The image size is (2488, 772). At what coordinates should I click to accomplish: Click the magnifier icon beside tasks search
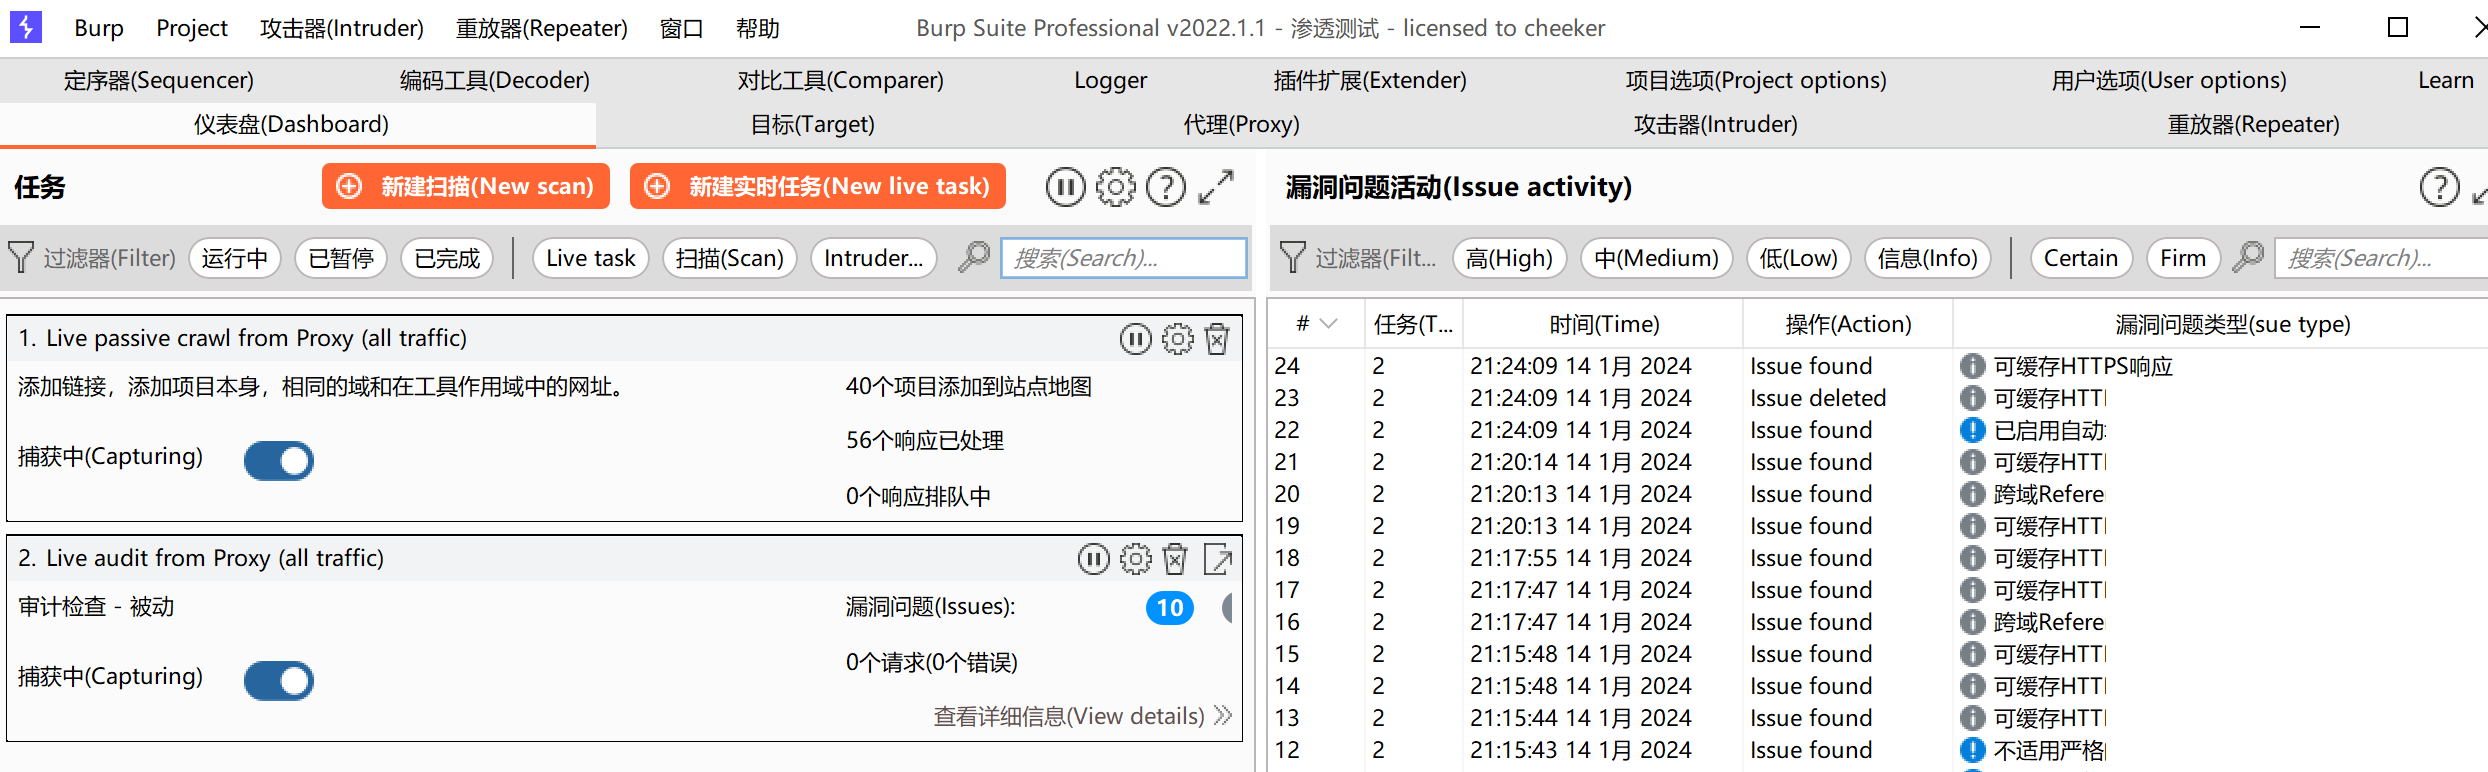(x=973, y=258)
